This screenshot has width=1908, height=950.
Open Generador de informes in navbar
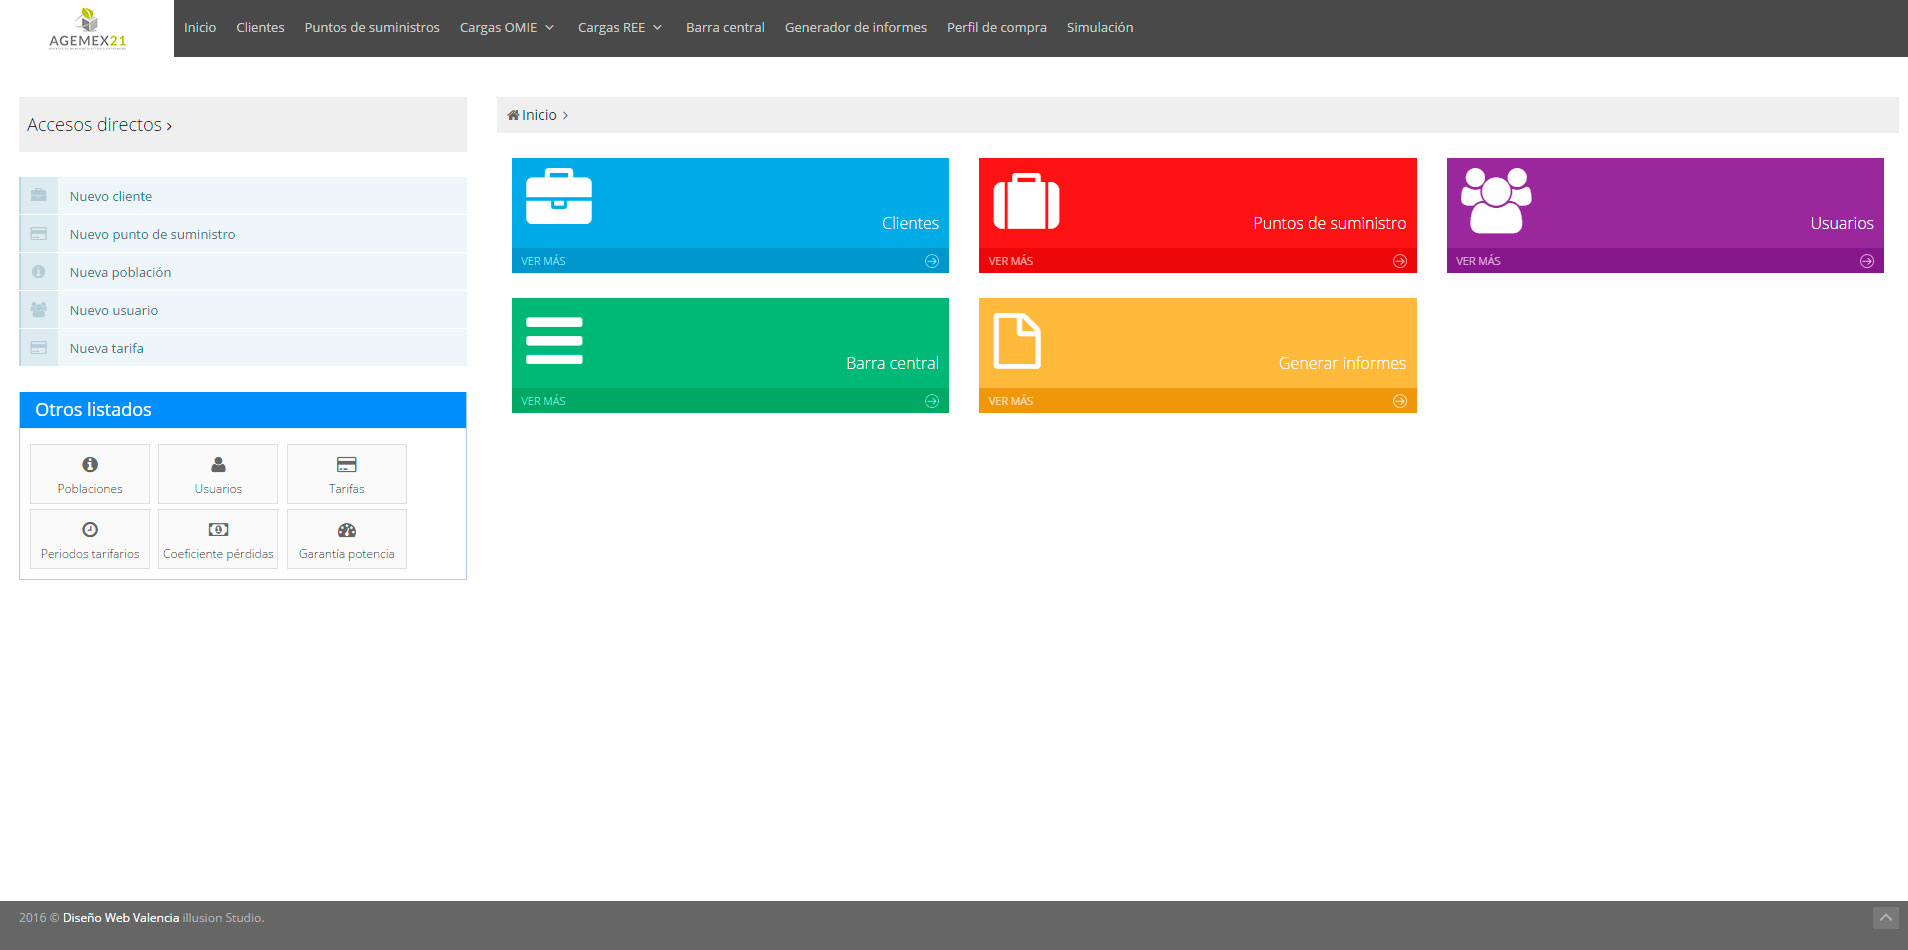[x=855, y=28]
